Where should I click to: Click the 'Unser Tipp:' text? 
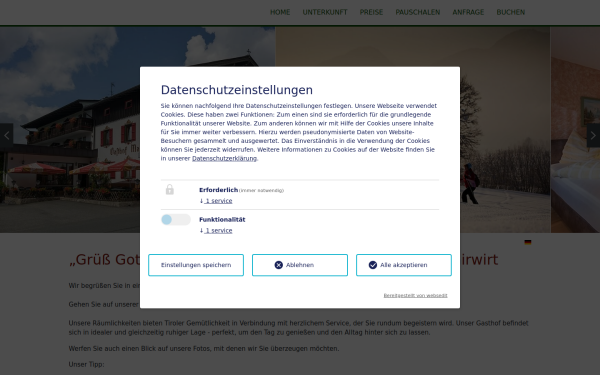[x=86, y=364]
